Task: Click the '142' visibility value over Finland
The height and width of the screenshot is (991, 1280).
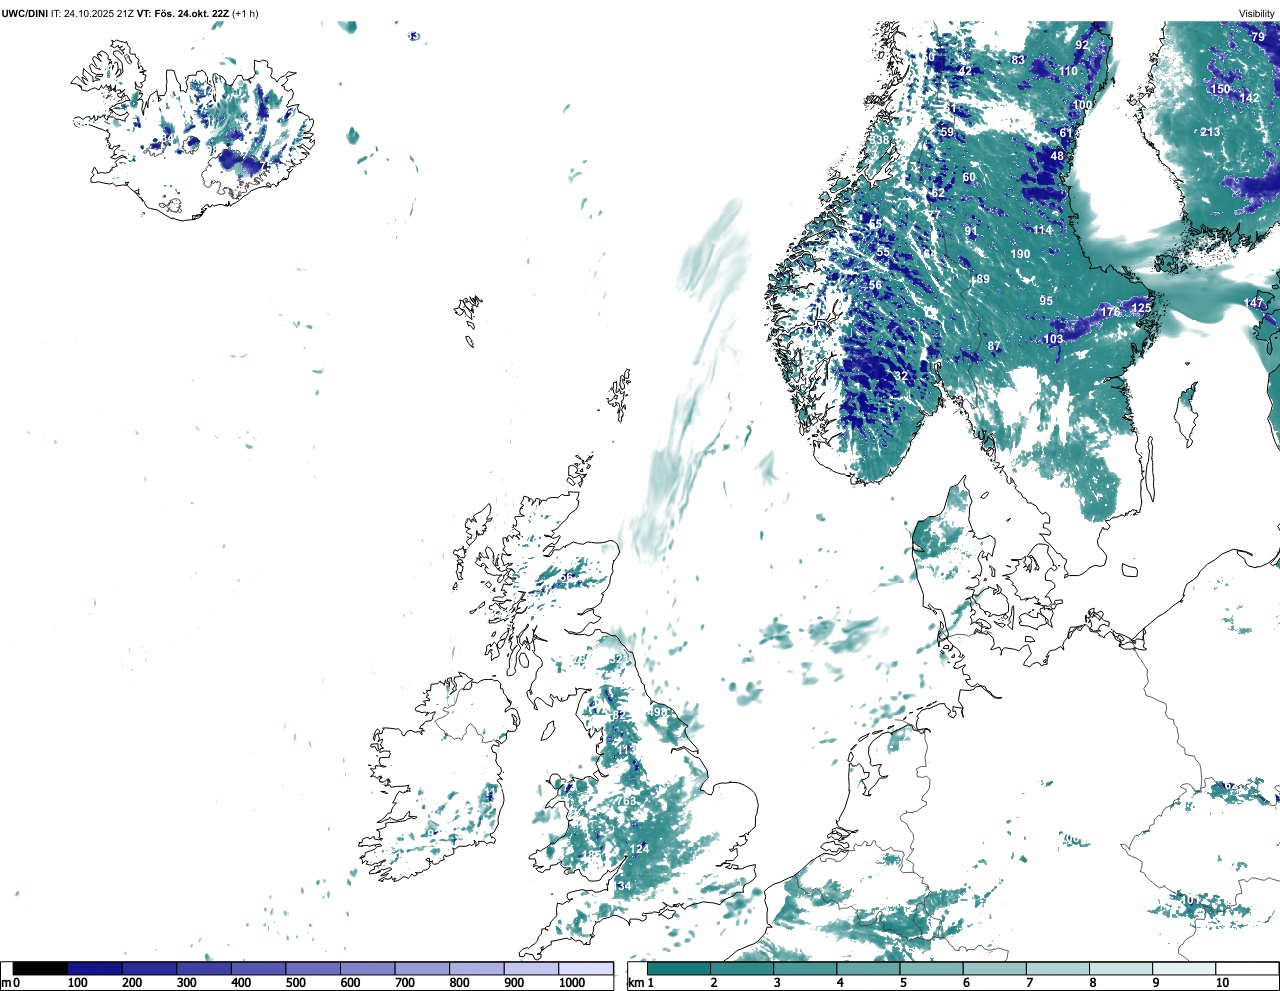Action: pyautogui.click(x=1250, y=98)
